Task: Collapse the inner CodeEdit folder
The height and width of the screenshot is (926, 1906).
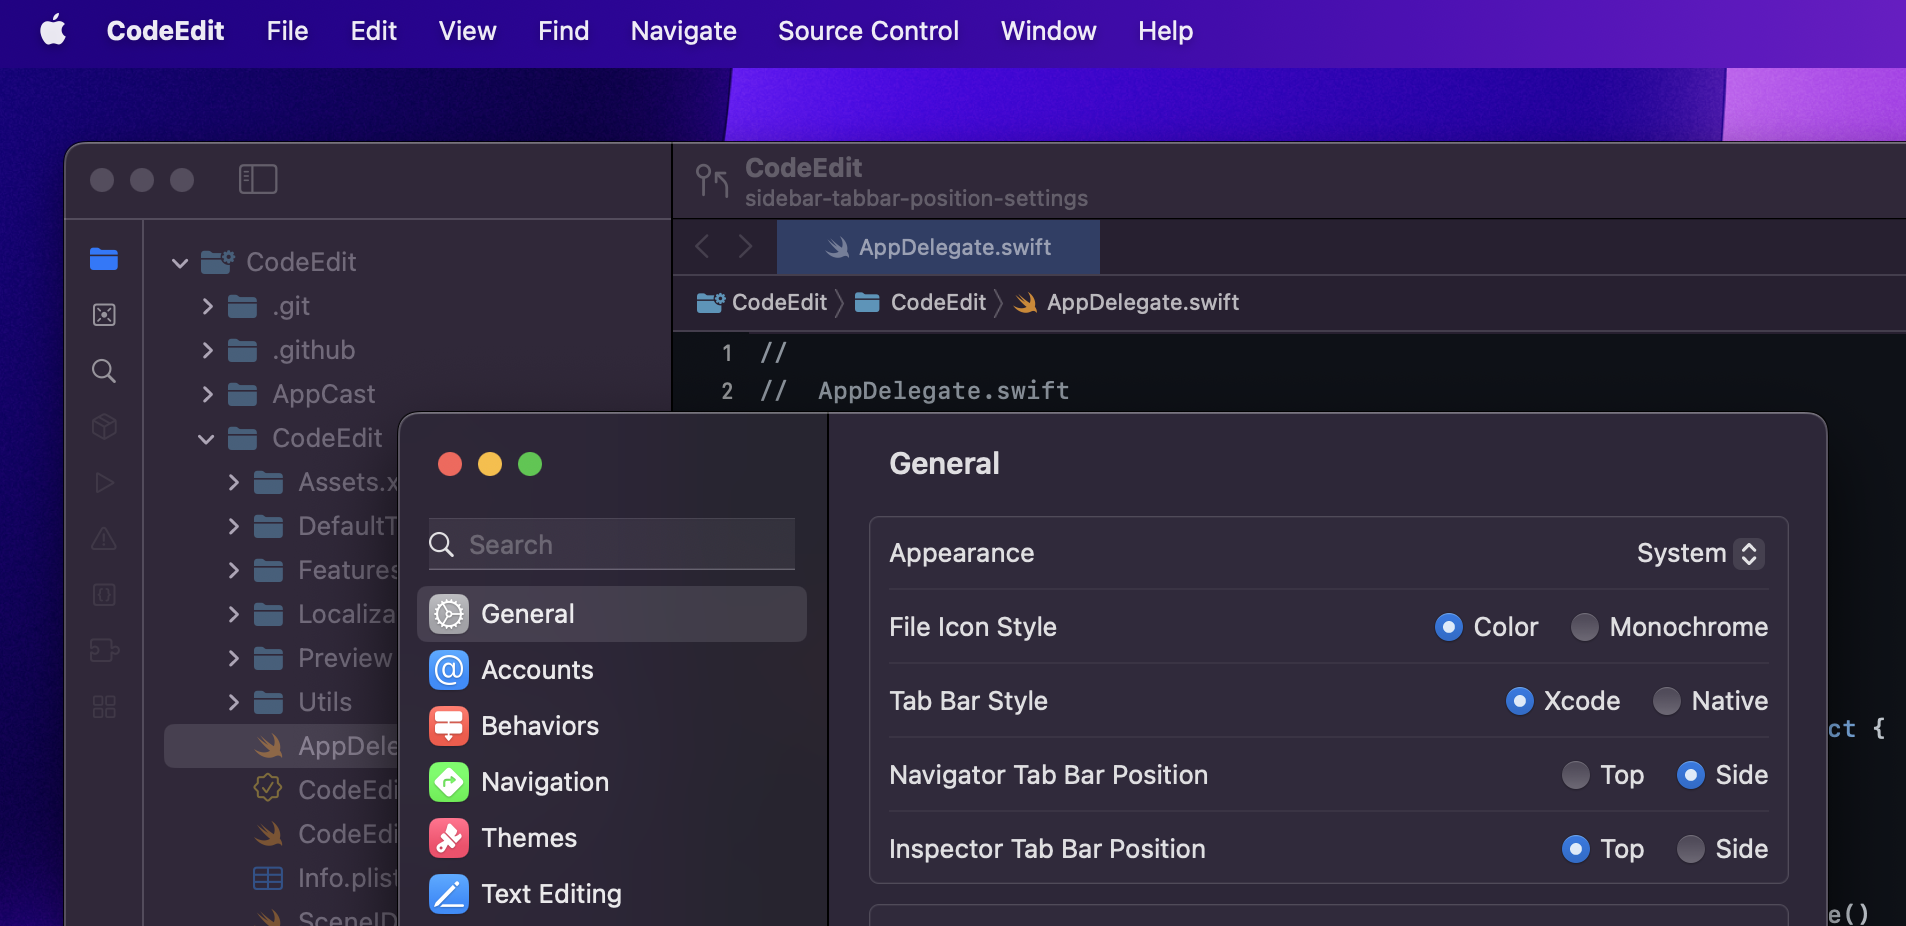Action: click(x=206, y=439)
